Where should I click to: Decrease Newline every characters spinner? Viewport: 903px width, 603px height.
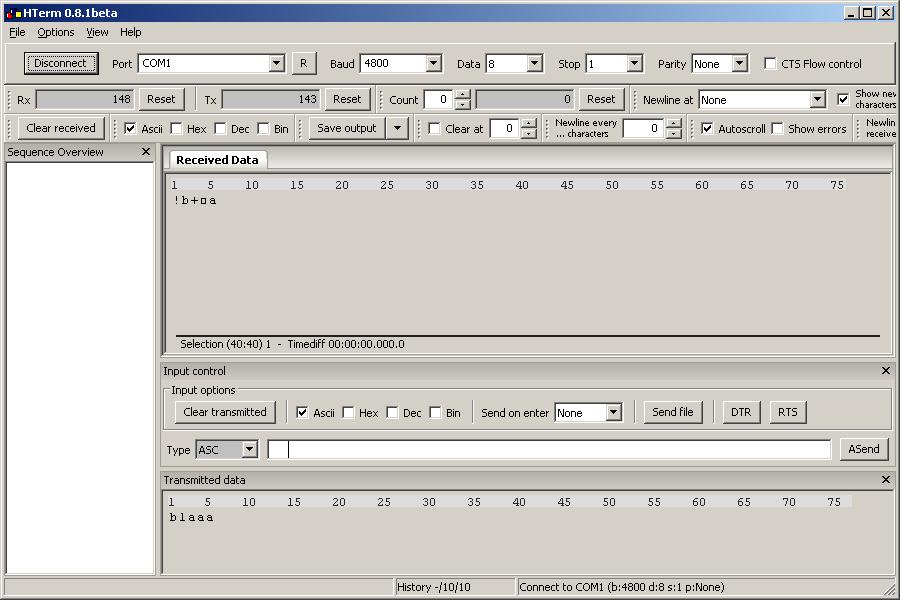674,134
